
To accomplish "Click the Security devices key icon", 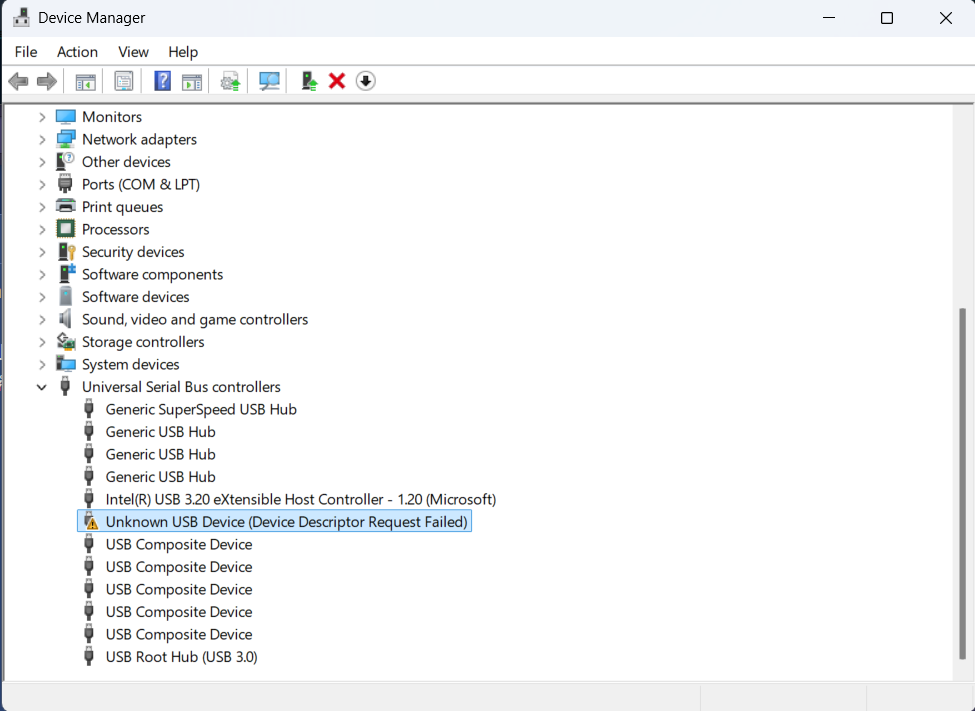I will point(67,251).
